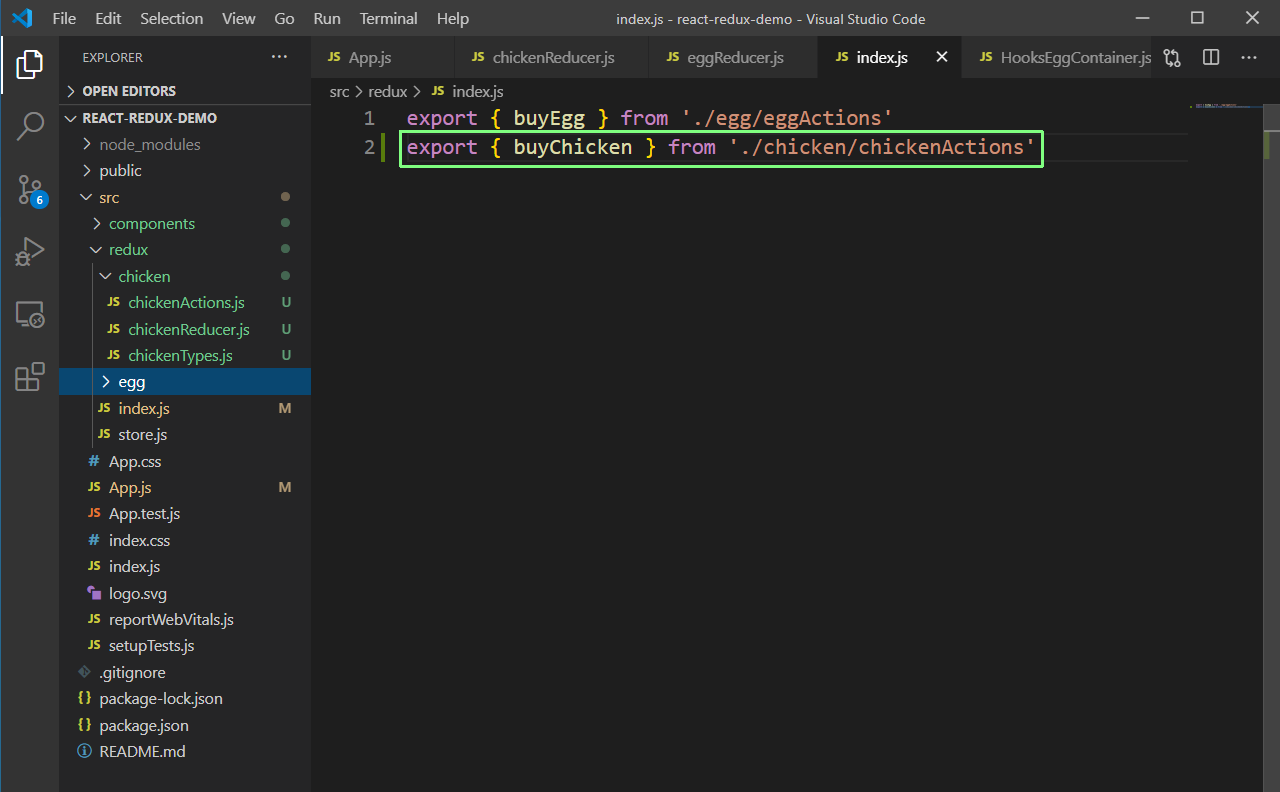Open the File menu
Screen dimensions: 1280x792
pos(64,18)
